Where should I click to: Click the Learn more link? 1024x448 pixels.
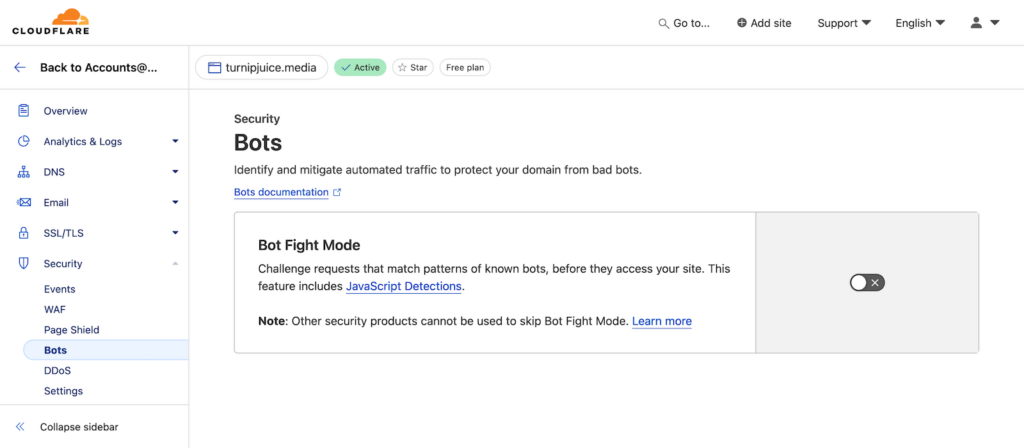click(662, 321)
